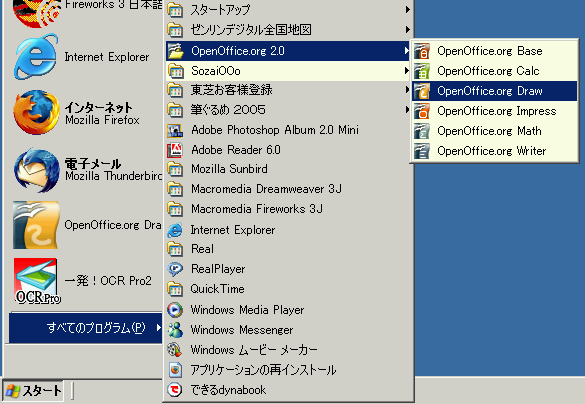Viewport: 585px width, 404px height.
Task: Expand the スタートアップ submenu arrow
Action: (407, 10)
